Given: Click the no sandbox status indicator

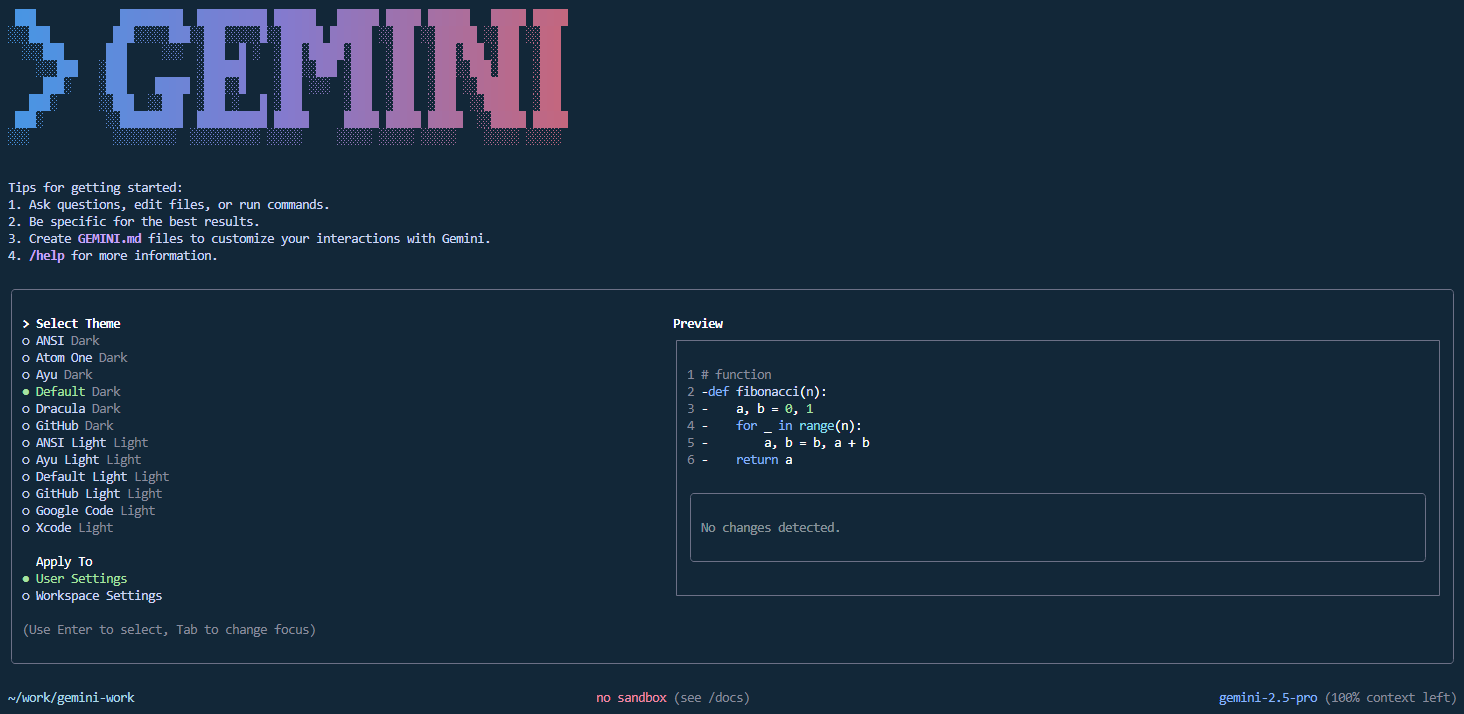Looking at the screenshot, I should tap(631, 697).
